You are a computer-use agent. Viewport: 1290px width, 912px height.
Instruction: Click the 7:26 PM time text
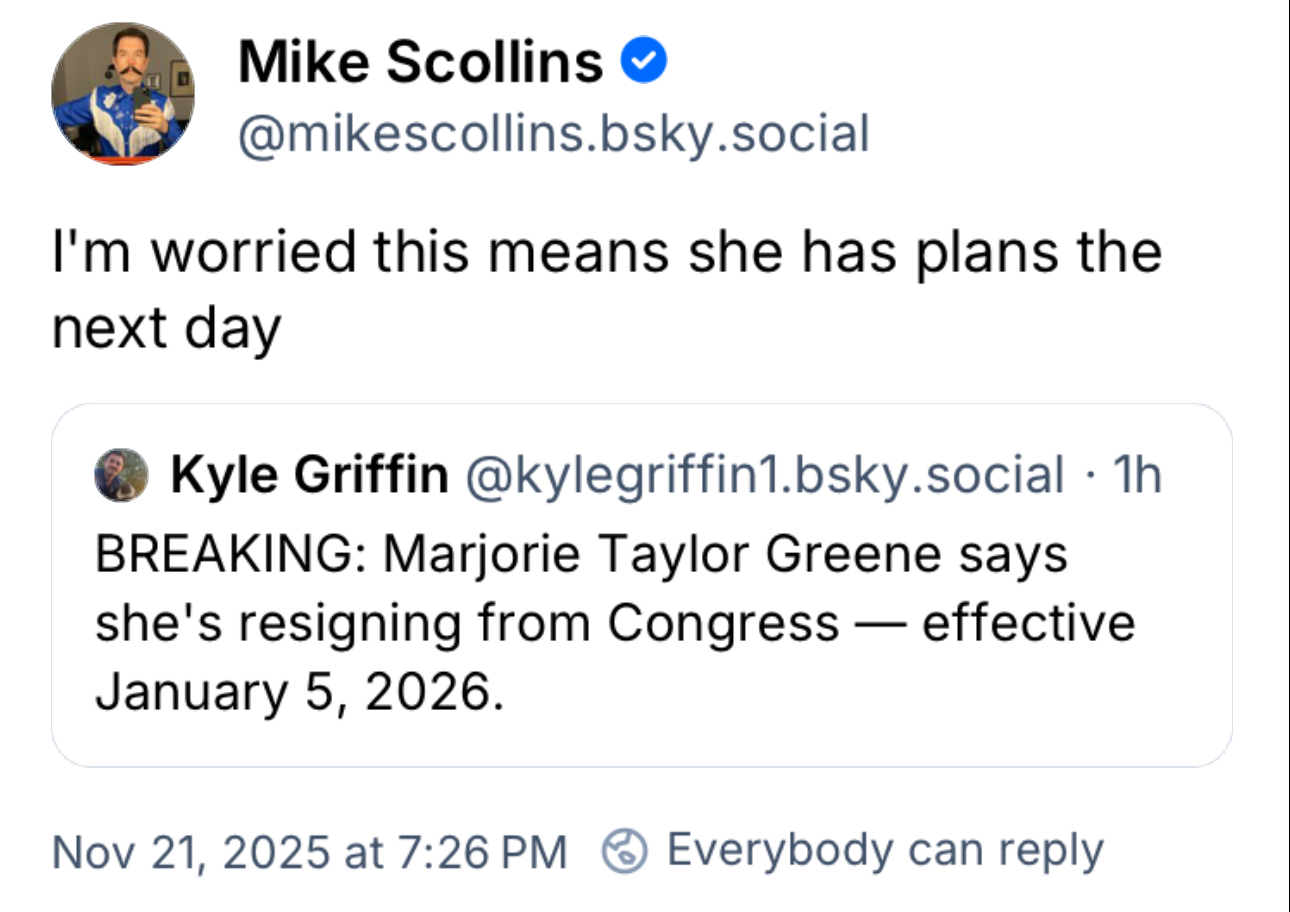pos(483,851)
